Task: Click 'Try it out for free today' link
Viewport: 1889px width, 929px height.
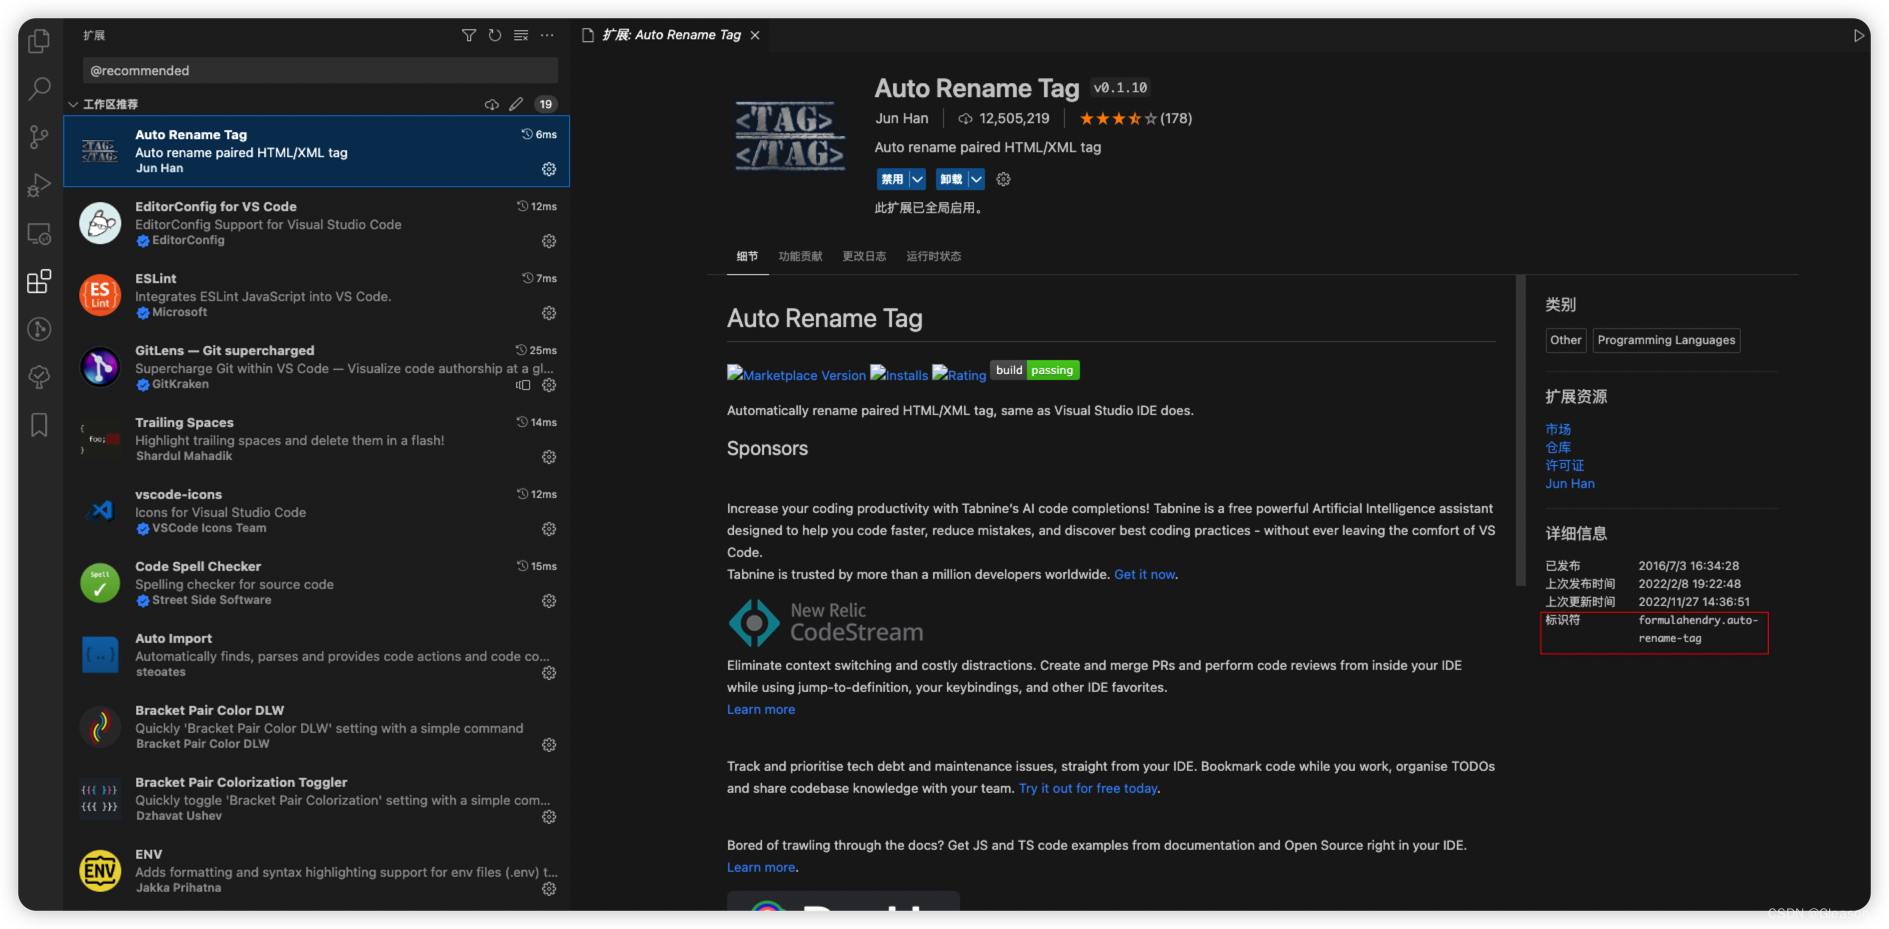Action: point(1088,788)
